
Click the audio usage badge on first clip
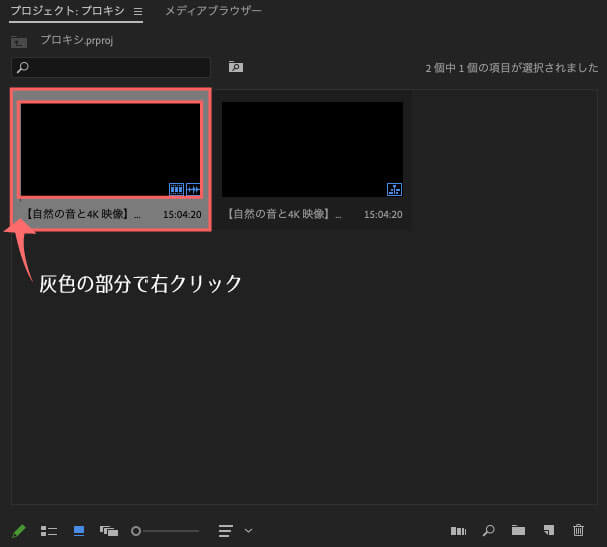193,189
